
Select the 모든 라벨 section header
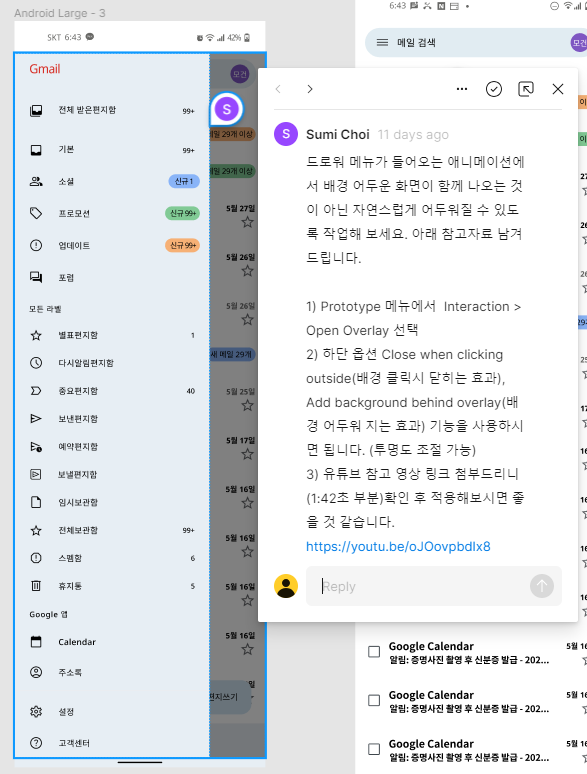pos(45,309)
